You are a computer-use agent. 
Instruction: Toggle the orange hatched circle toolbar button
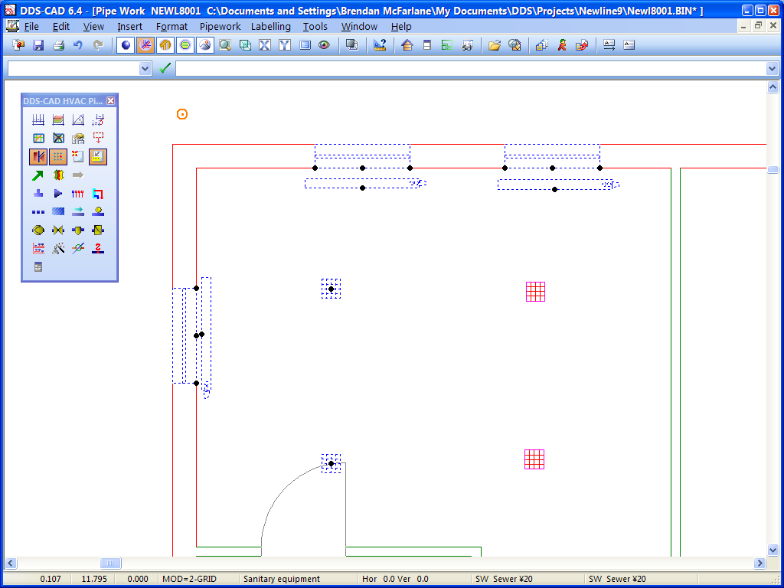(166, 46)
